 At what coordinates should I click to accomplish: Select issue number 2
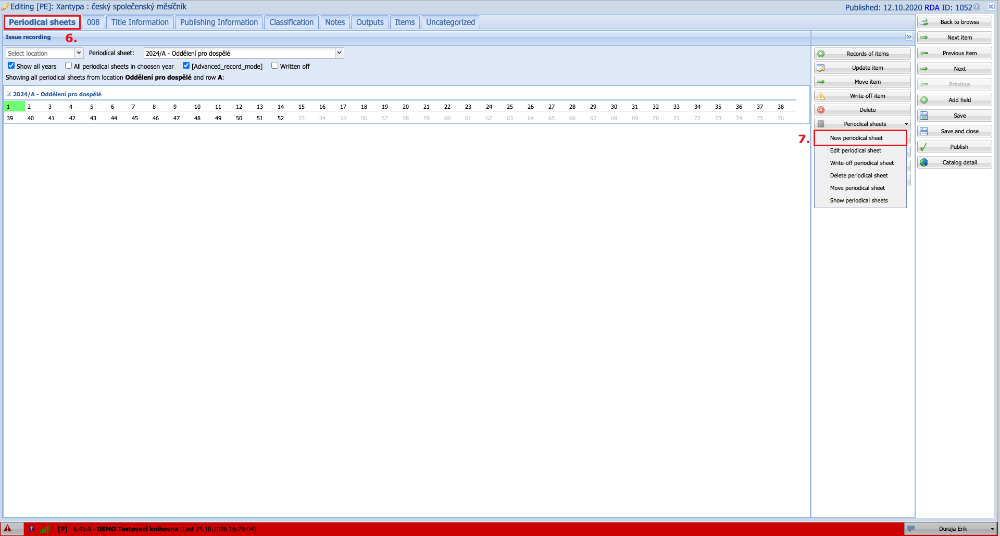point(29,107)
